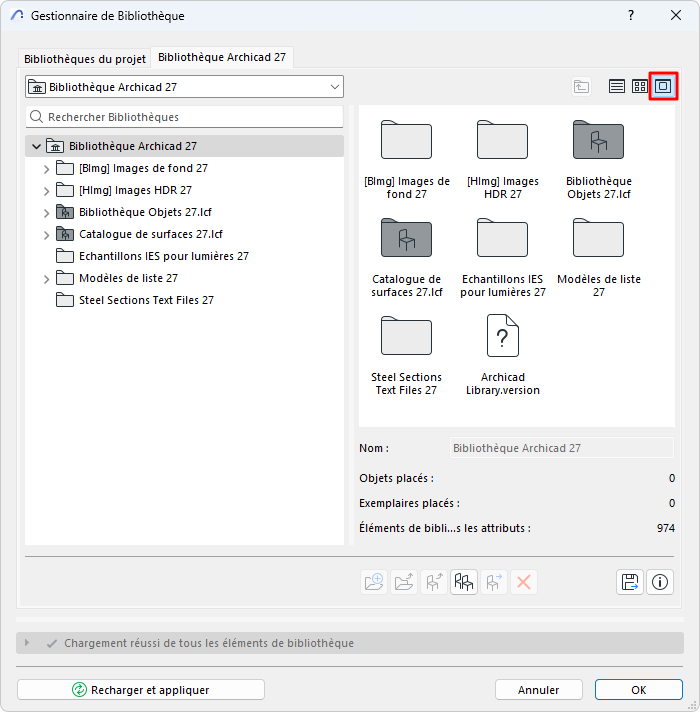Click the duplicate objects two-chairs icon

[463, 582]
